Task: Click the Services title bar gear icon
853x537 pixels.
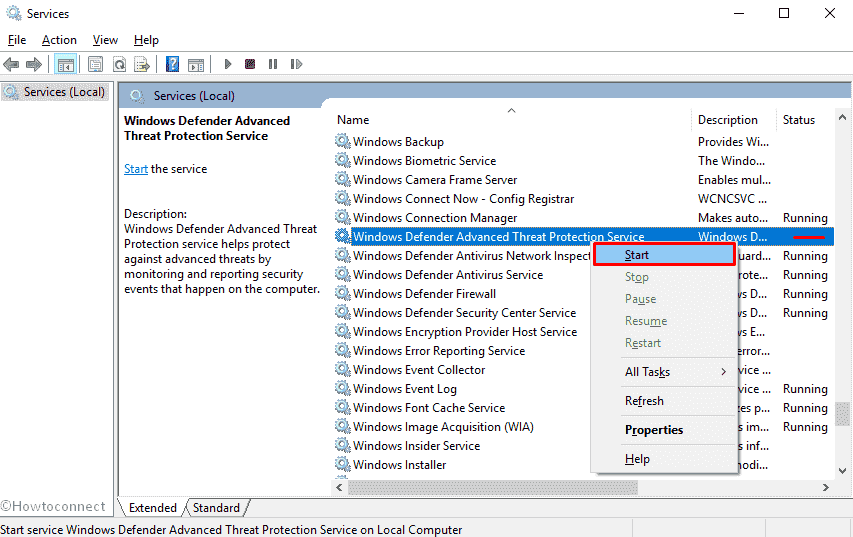Action: click(14, 13)
